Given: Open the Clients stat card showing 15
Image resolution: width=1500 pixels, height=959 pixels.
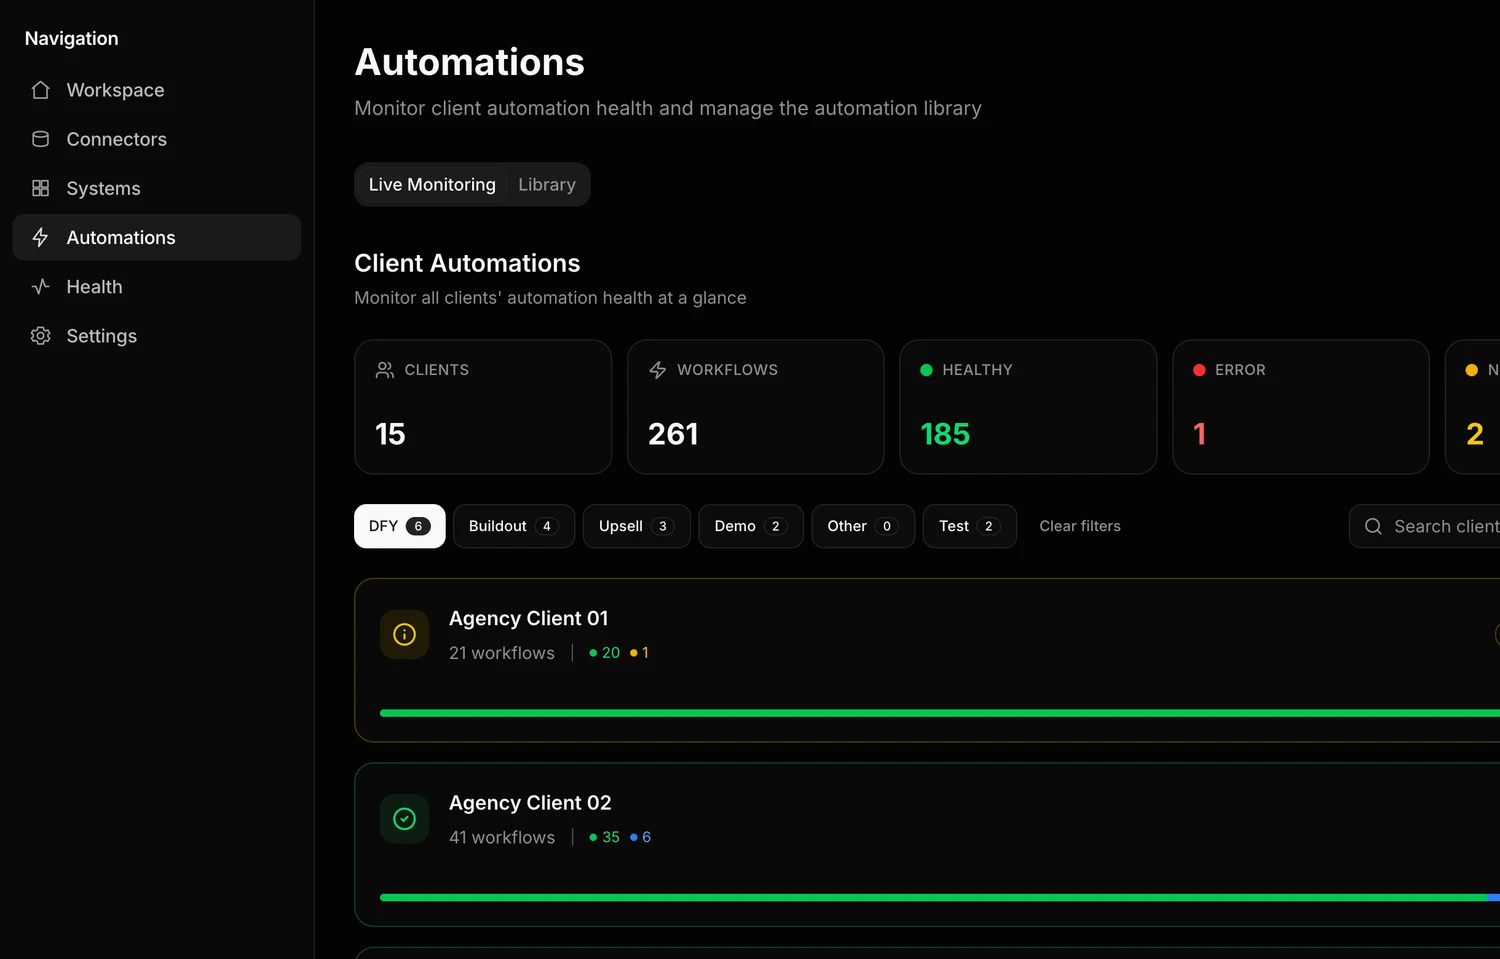Looking at the screenshot, I should coord(483,407).
